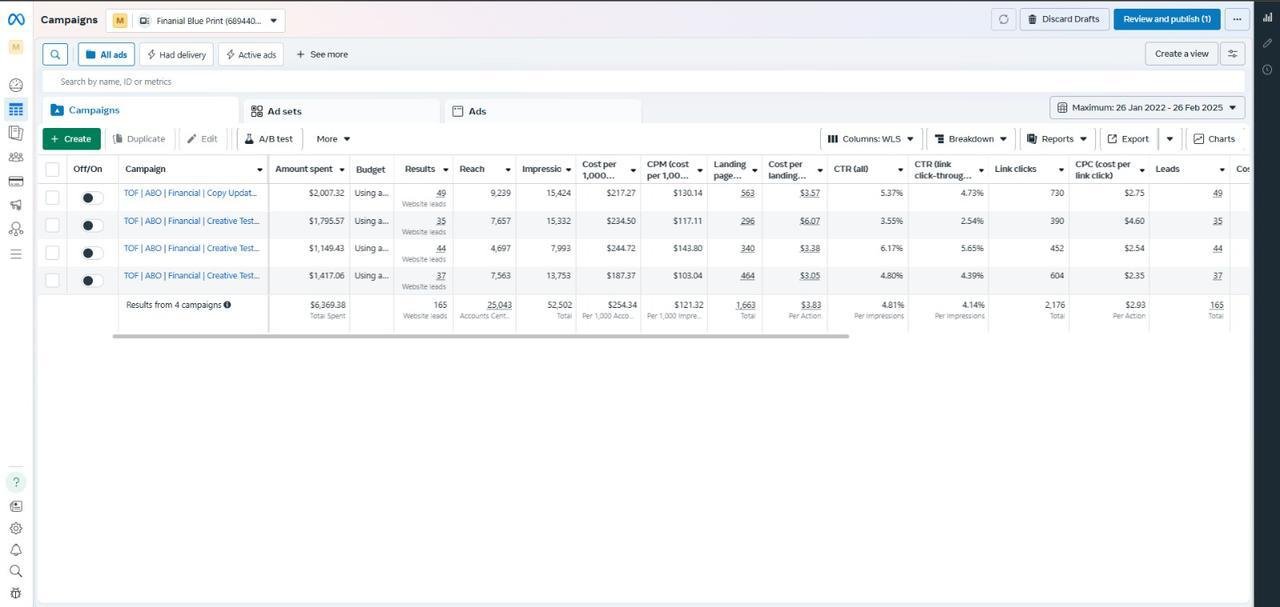Open the Campaigns grid icon in left sidebar
Viewport: 1280px width, 607px height.
pos(15,108)
